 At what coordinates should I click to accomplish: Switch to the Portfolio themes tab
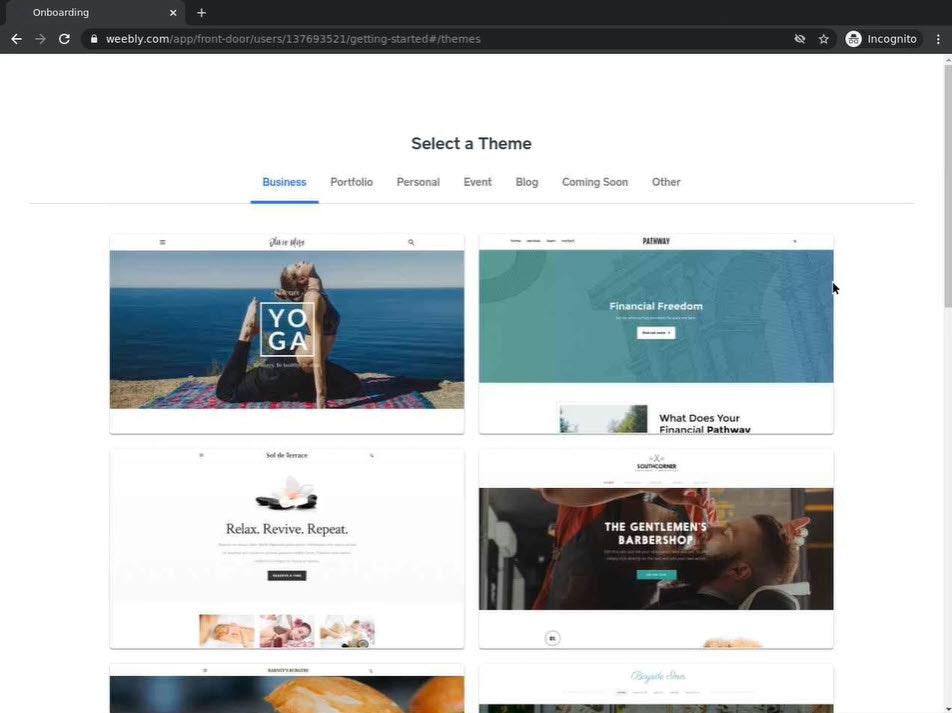pos(351,181)
